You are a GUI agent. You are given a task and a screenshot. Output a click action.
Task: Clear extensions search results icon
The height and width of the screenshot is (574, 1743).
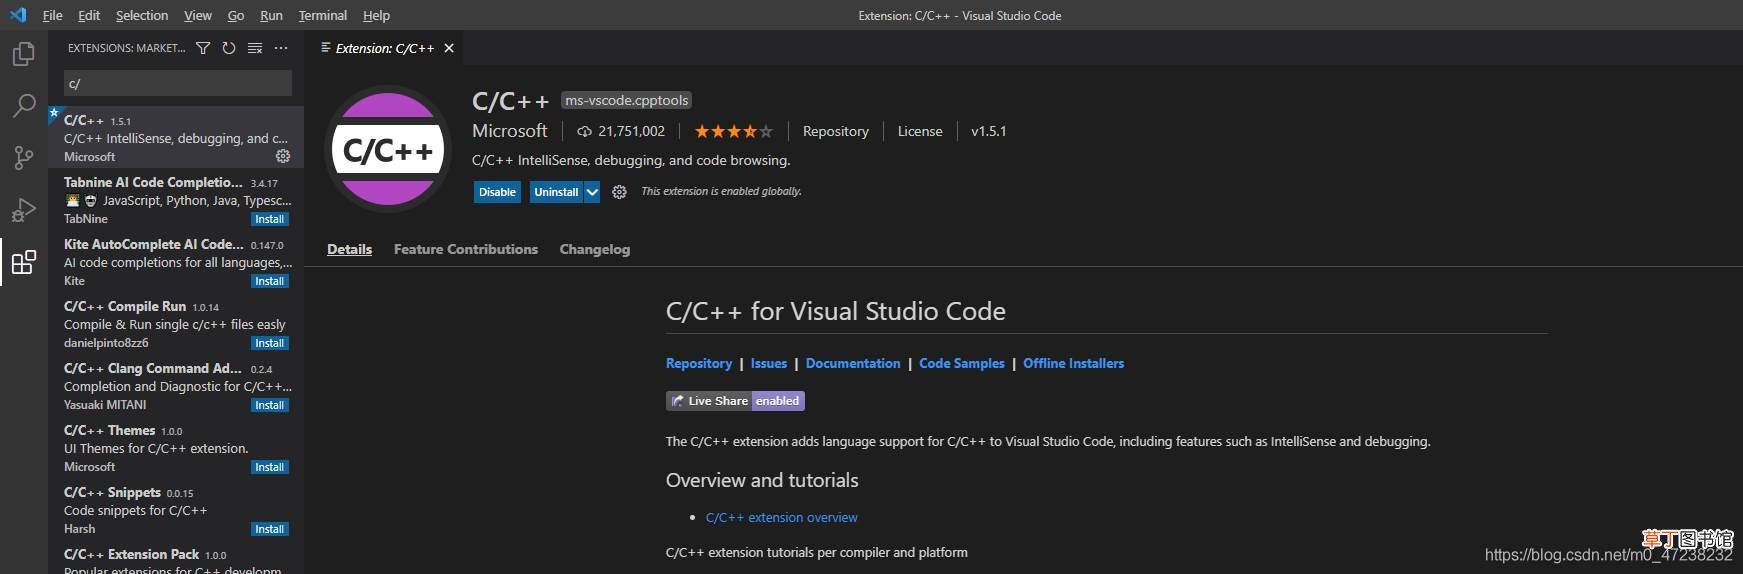point(255,48)
